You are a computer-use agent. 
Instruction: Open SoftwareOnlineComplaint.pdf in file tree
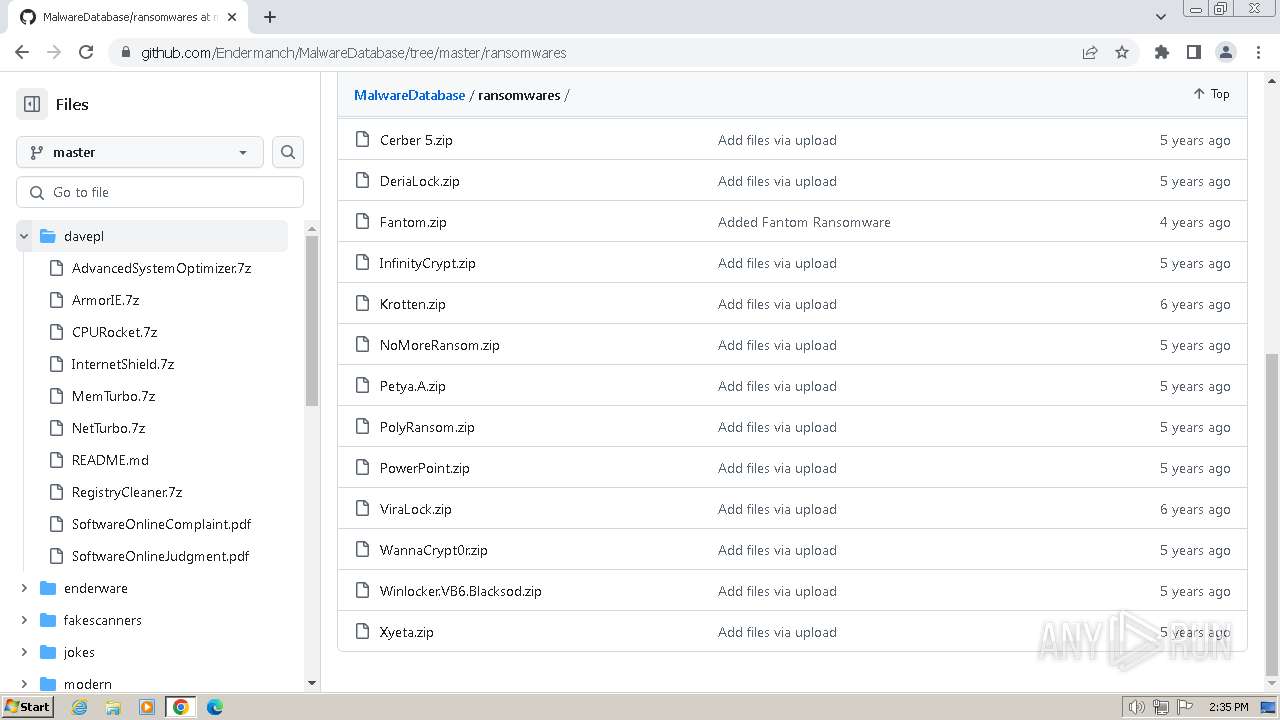(161, 524)
